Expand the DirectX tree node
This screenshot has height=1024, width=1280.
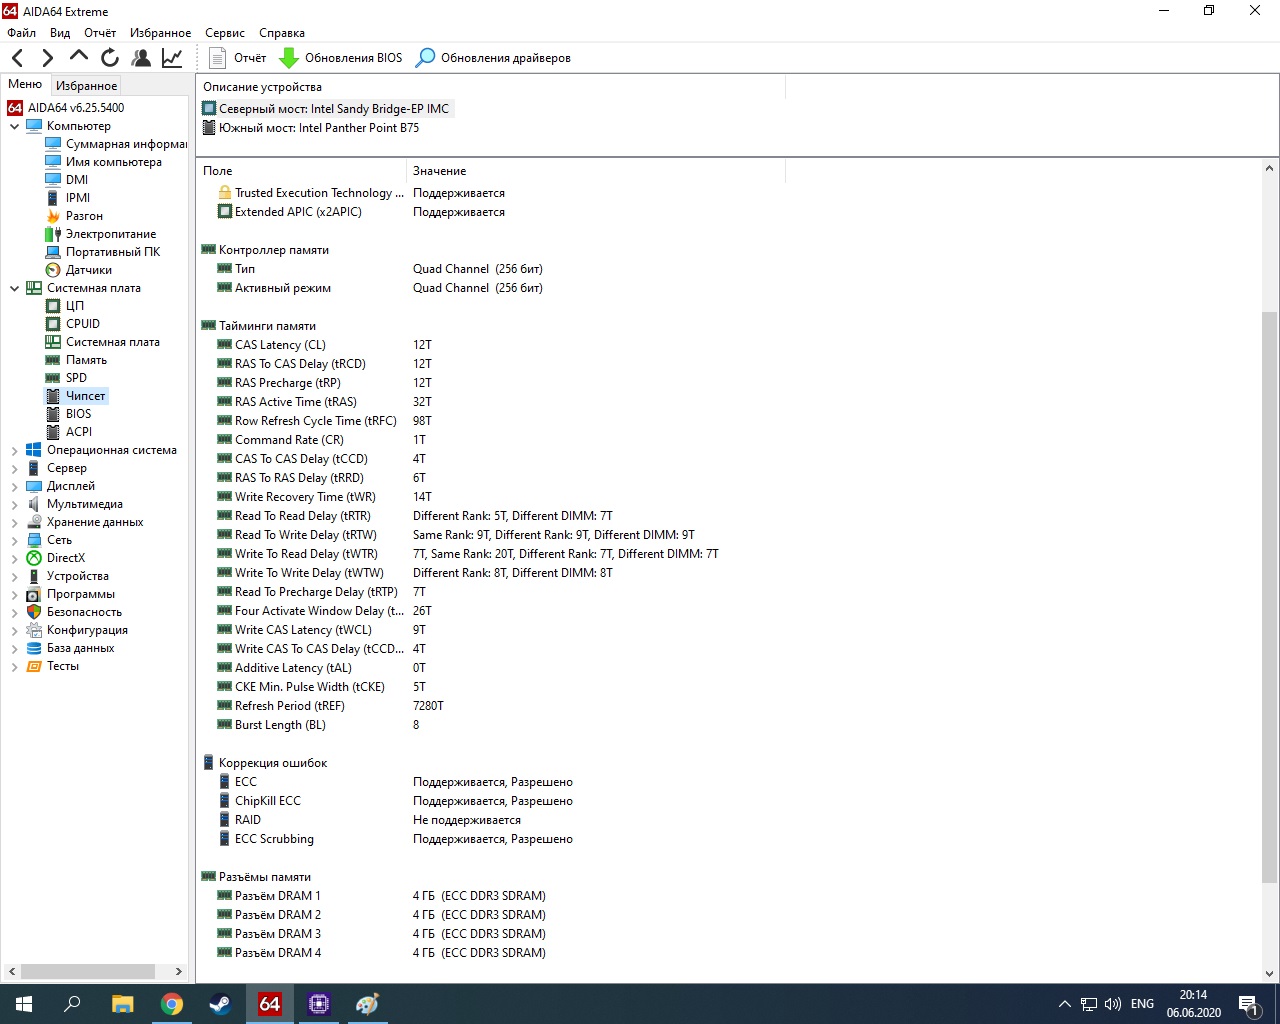click(14, 558)
